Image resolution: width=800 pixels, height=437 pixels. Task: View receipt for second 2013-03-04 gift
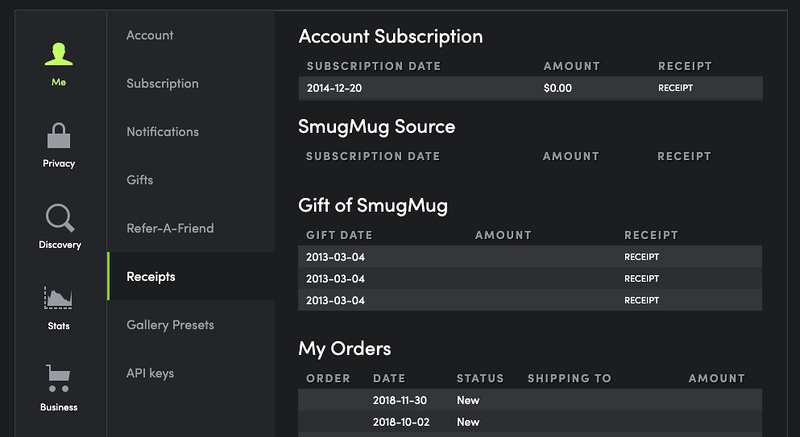point(642,279)
